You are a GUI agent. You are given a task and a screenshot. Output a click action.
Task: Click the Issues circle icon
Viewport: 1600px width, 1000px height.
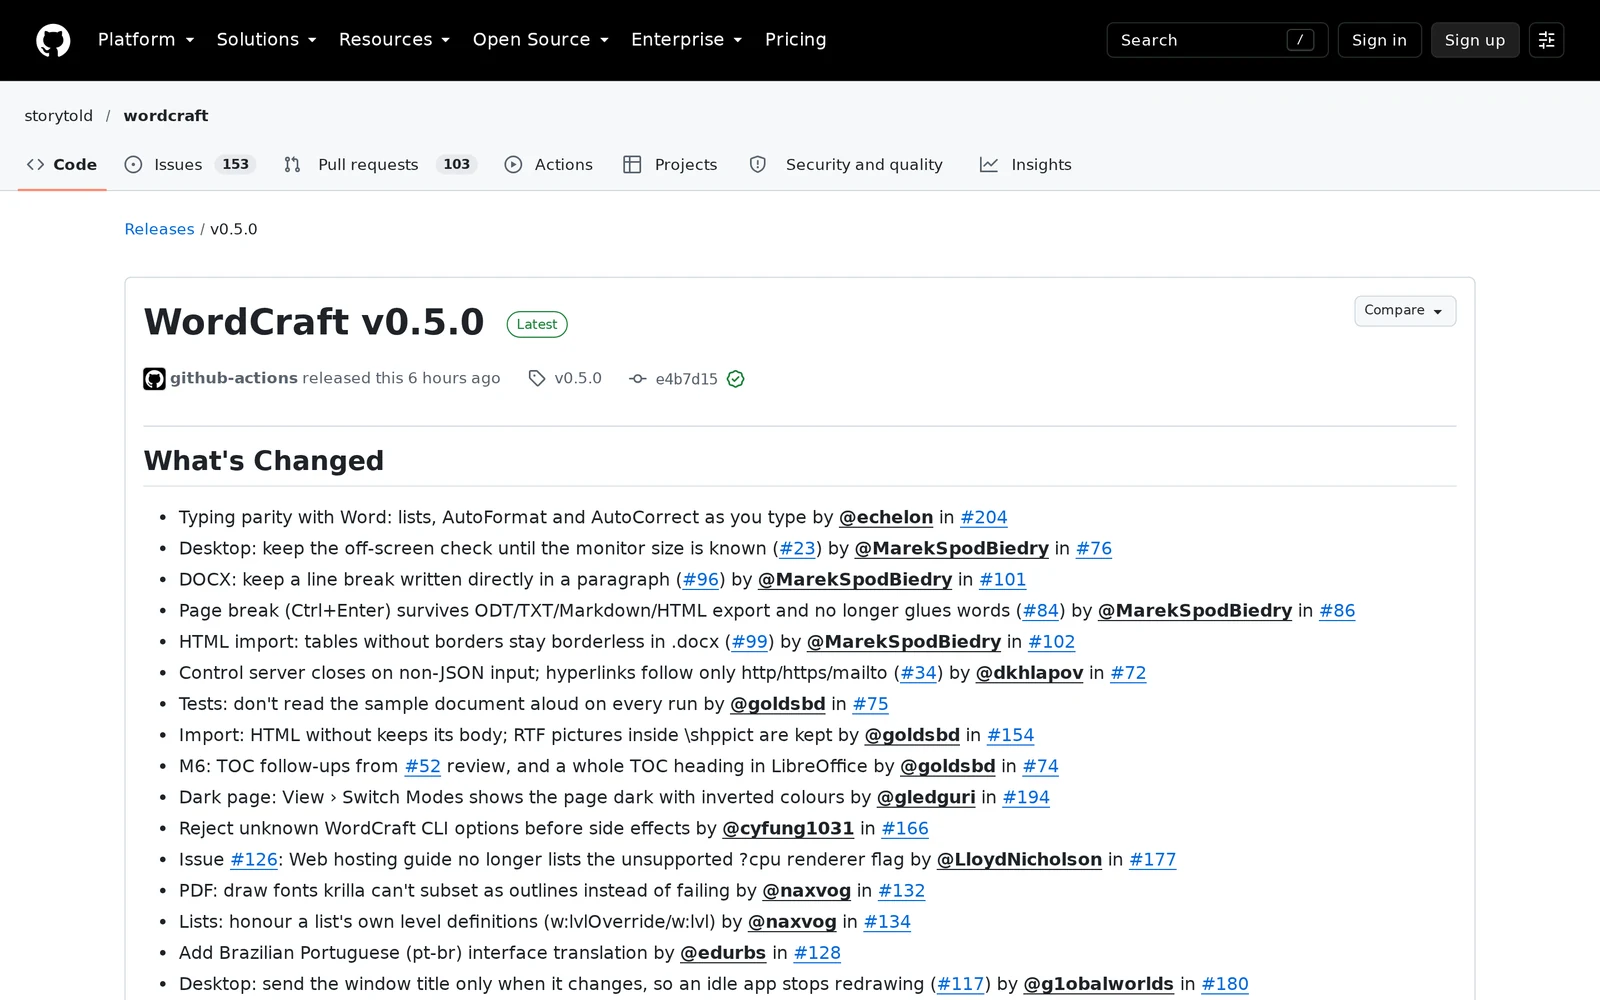(x=133, y=165)
